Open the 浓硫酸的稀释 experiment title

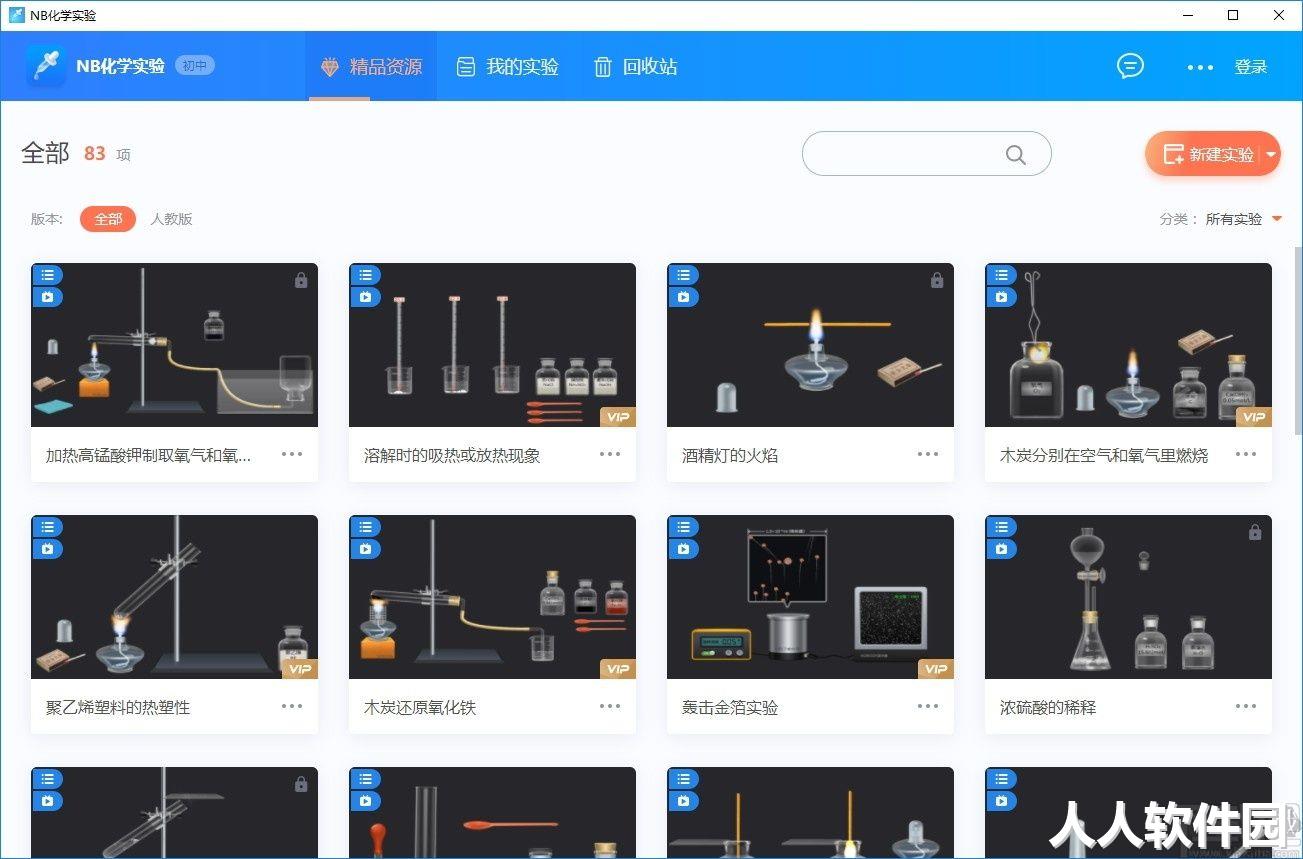(x=1048, y=707)
